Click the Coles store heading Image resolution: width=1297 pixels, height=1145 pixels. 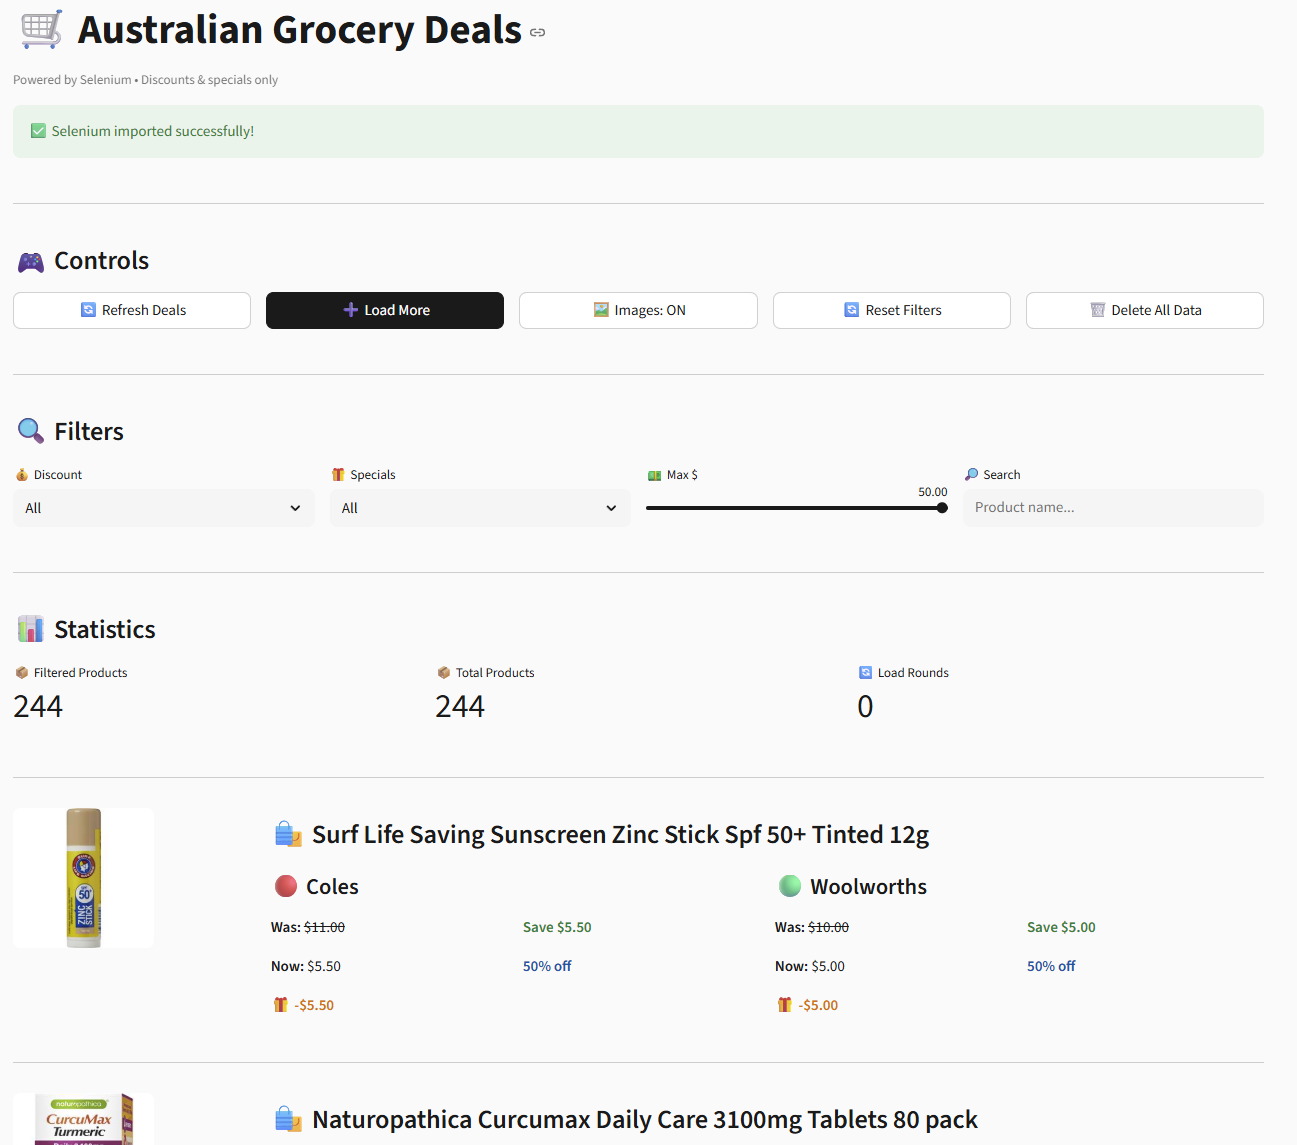click(x=332, y=887)
